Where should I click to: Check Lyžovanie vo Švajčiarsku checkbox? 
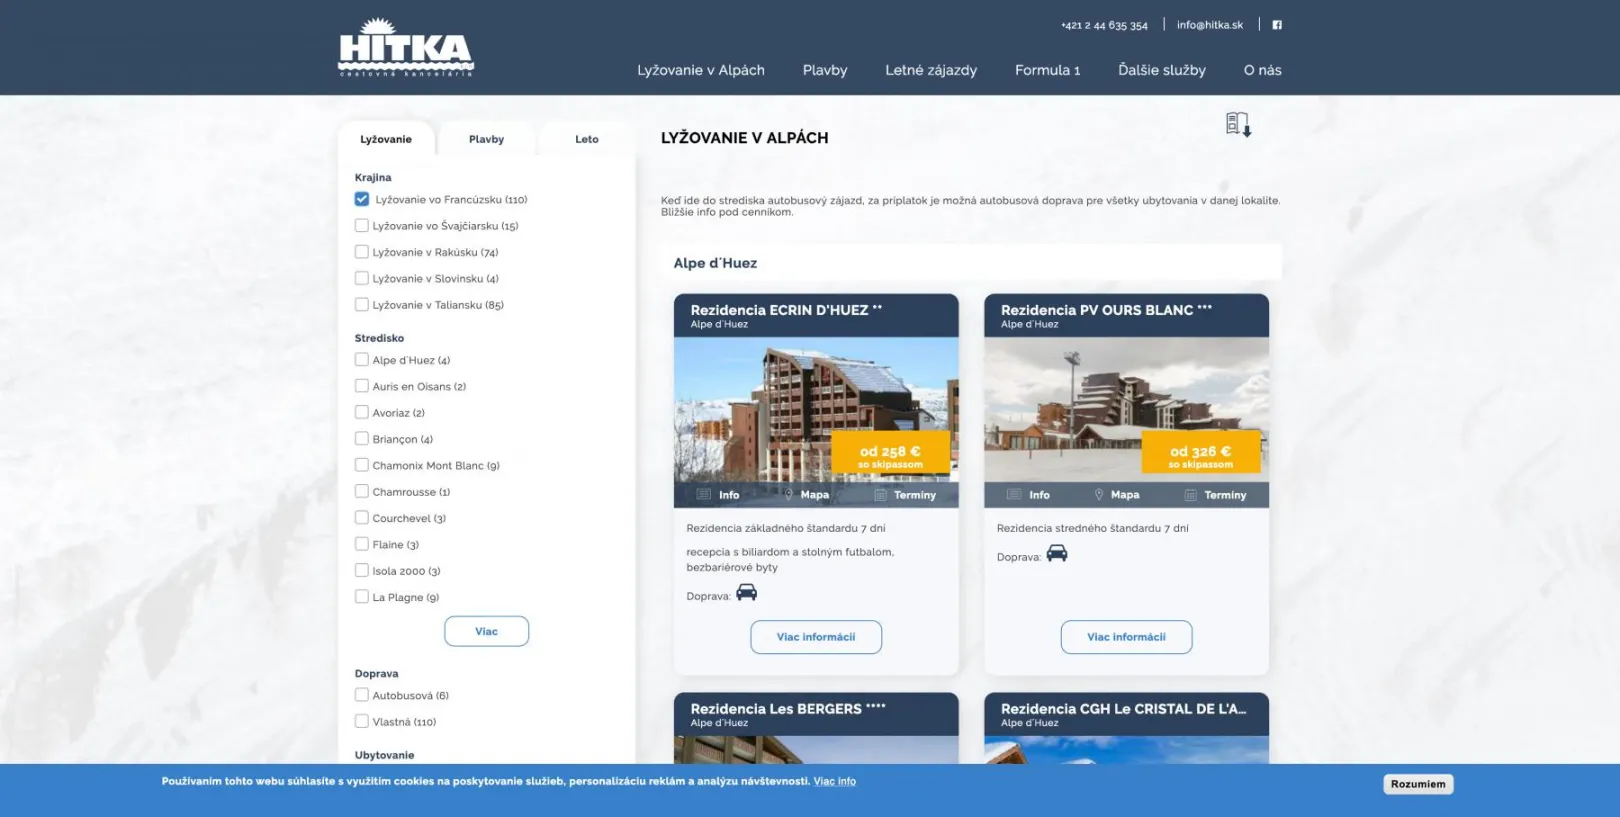click(362, 226)
